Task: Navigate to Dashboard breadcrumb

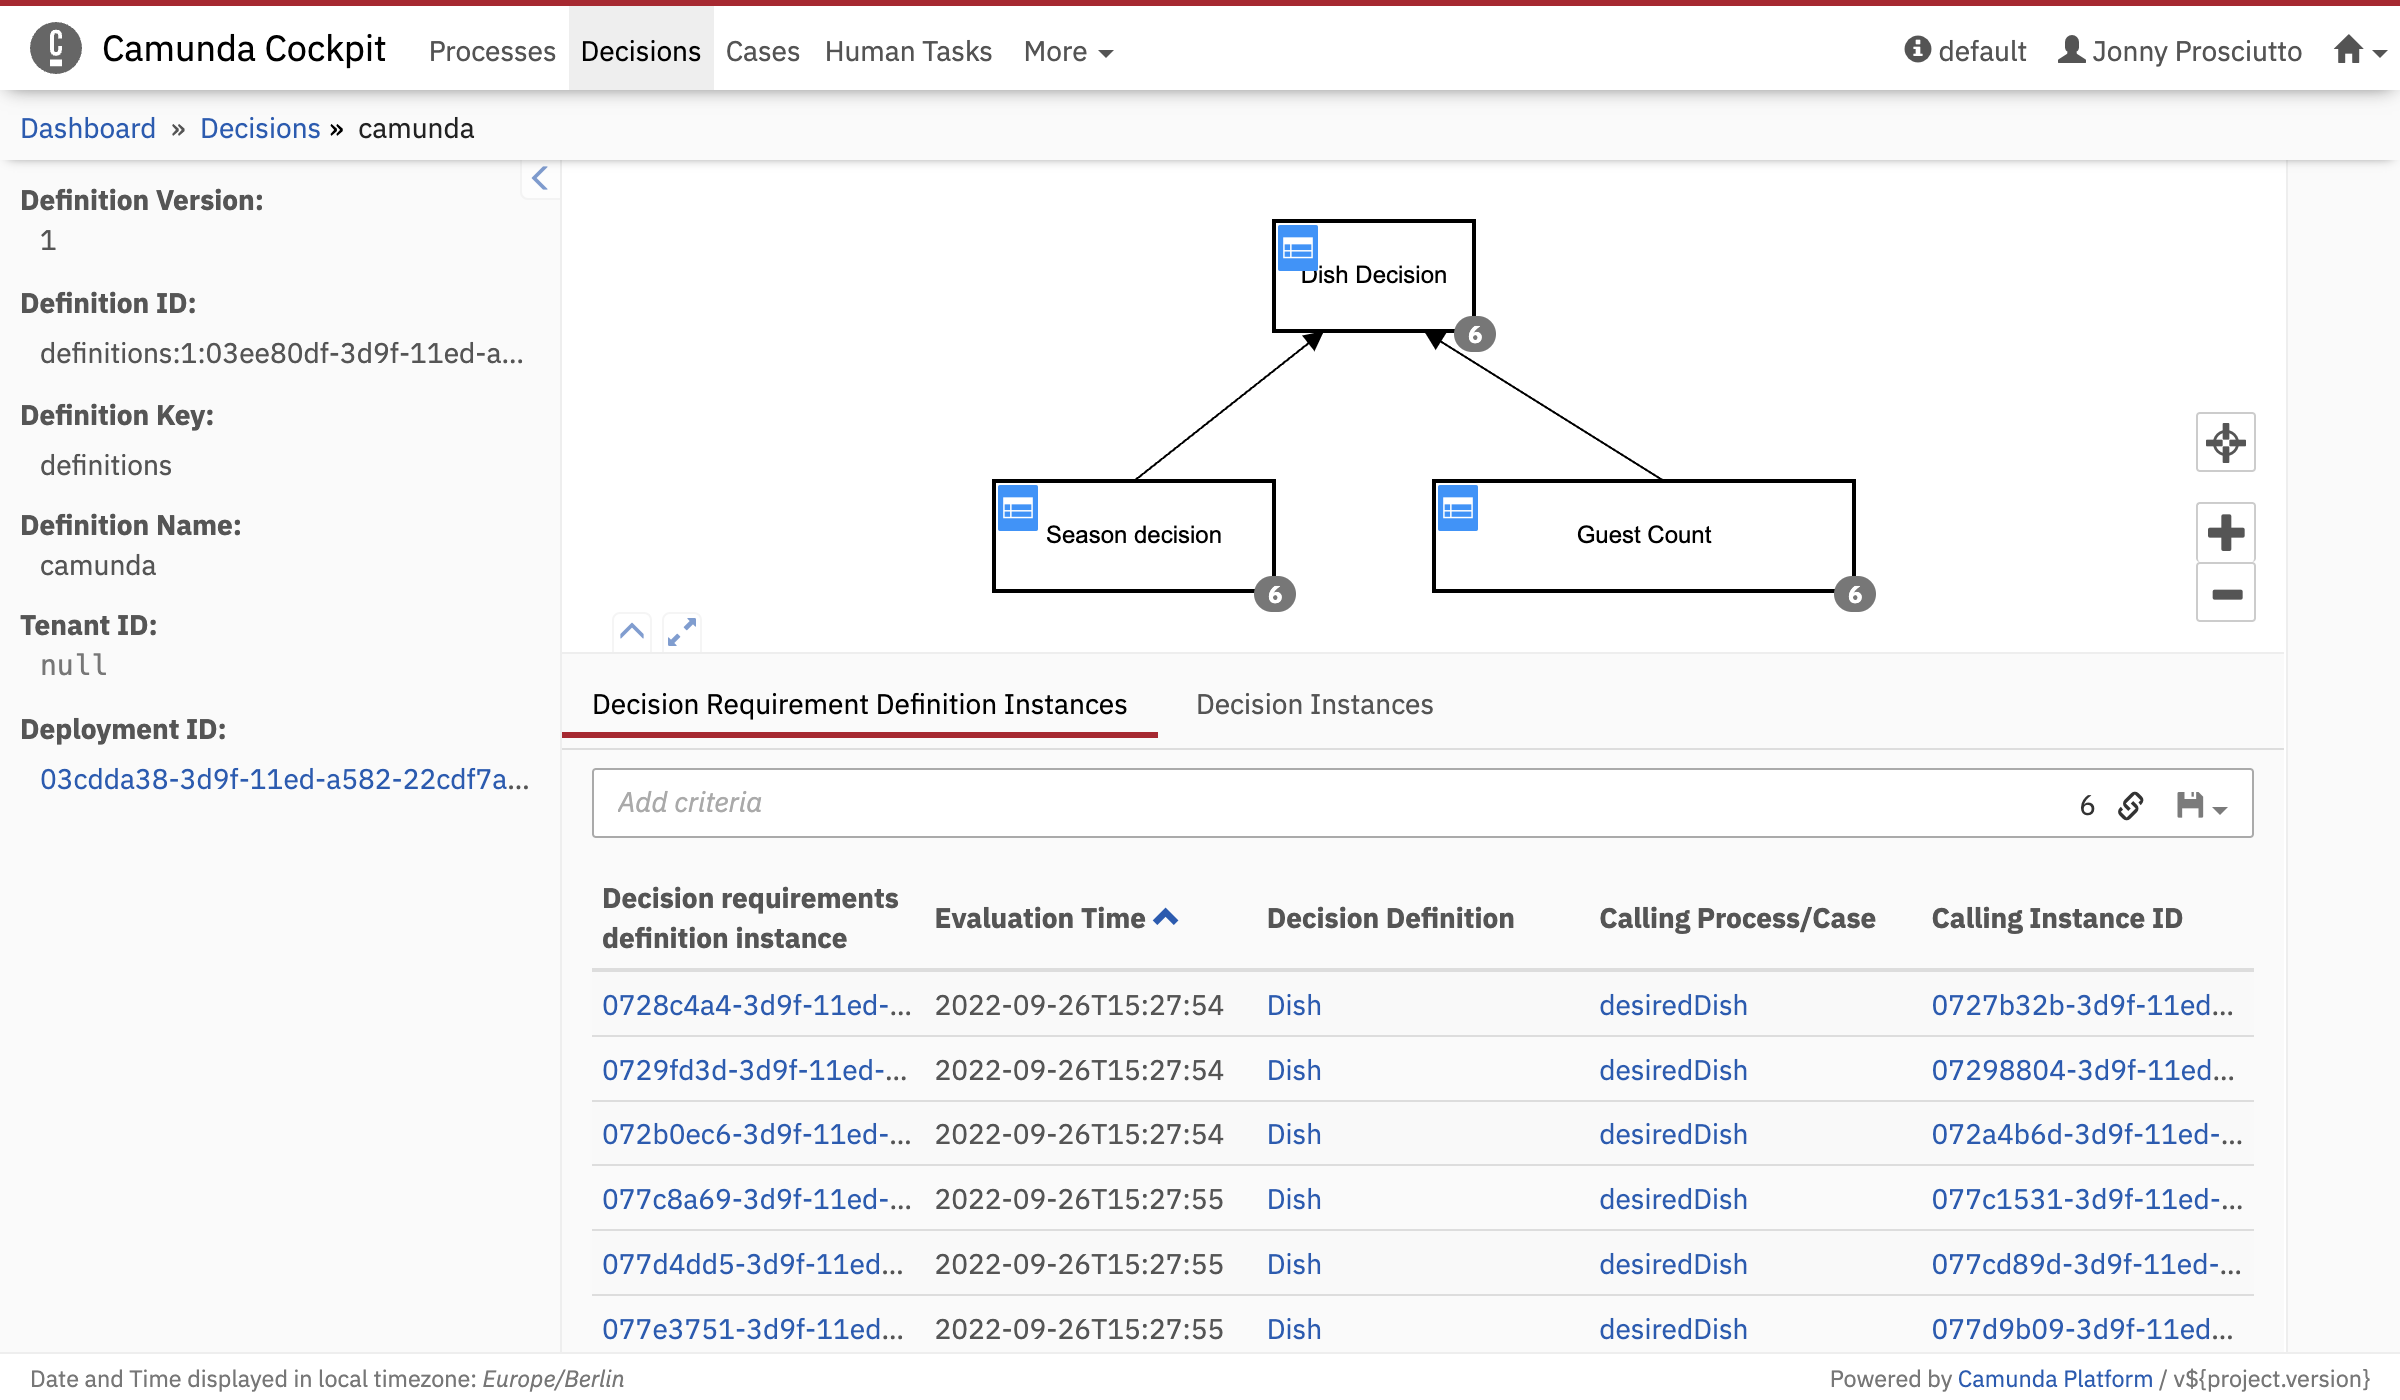Action: 88,128
